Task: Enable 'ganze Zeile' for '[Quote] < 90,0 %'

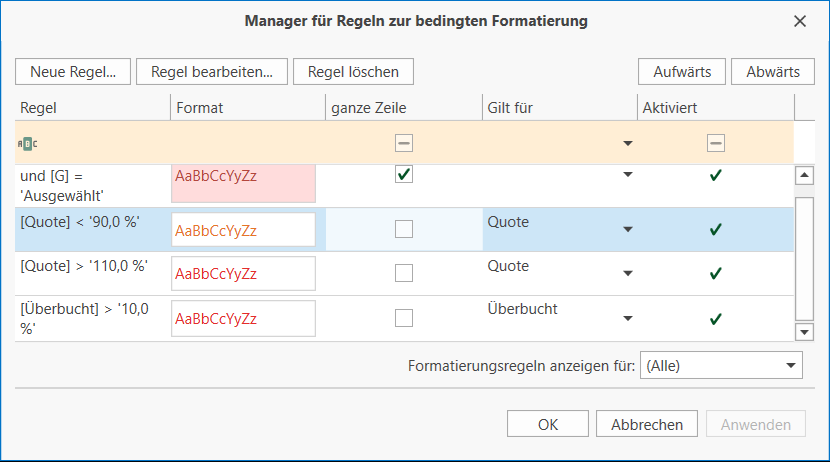Action: point(404,229)
